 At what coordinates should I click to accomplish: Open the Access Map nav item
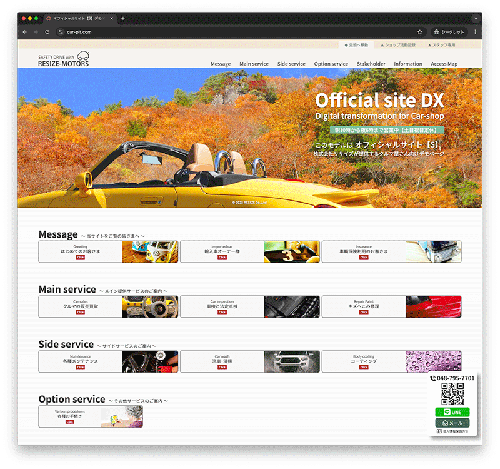click(444, 64)
